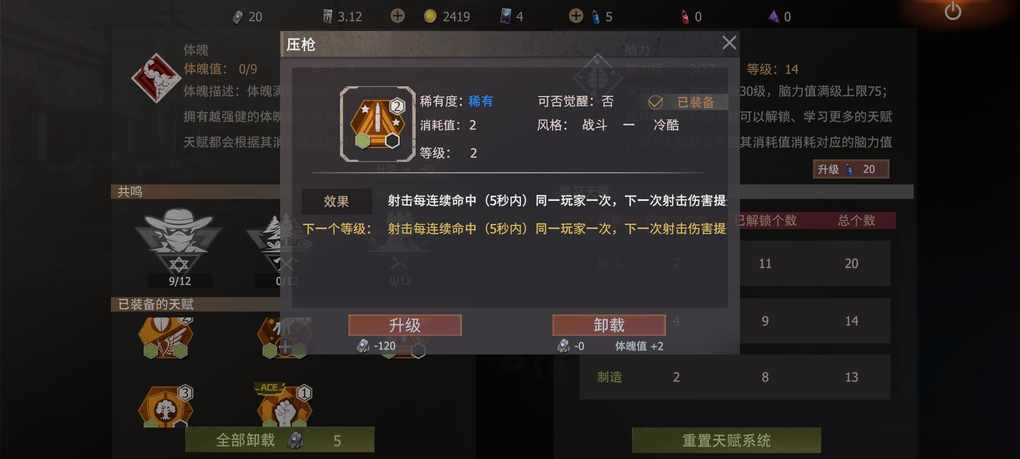Click the 卸载 unload button
The height and width of the screenshot is (459, 1020).
click(x=609, y=325)
